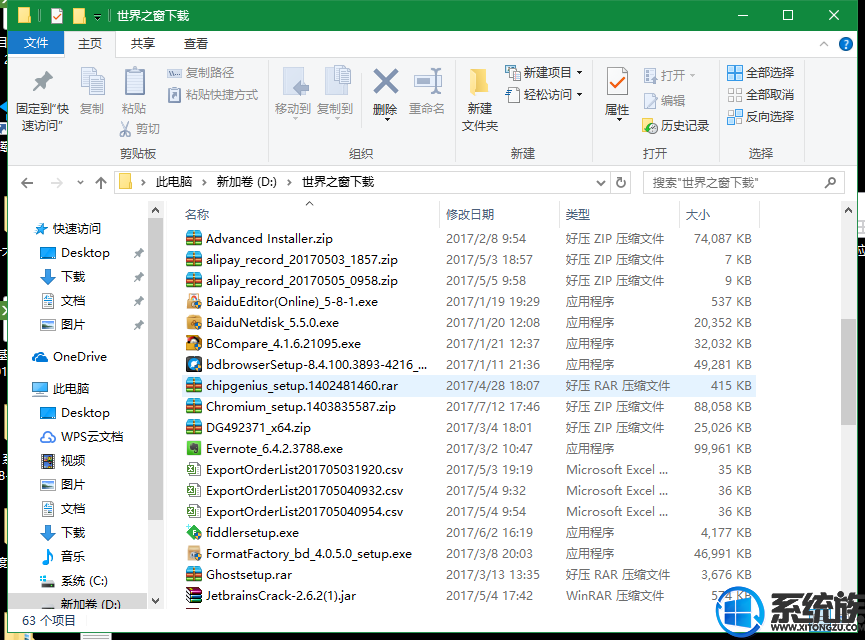
Task: Click the Rename icon
Action: tap(428, 82)
